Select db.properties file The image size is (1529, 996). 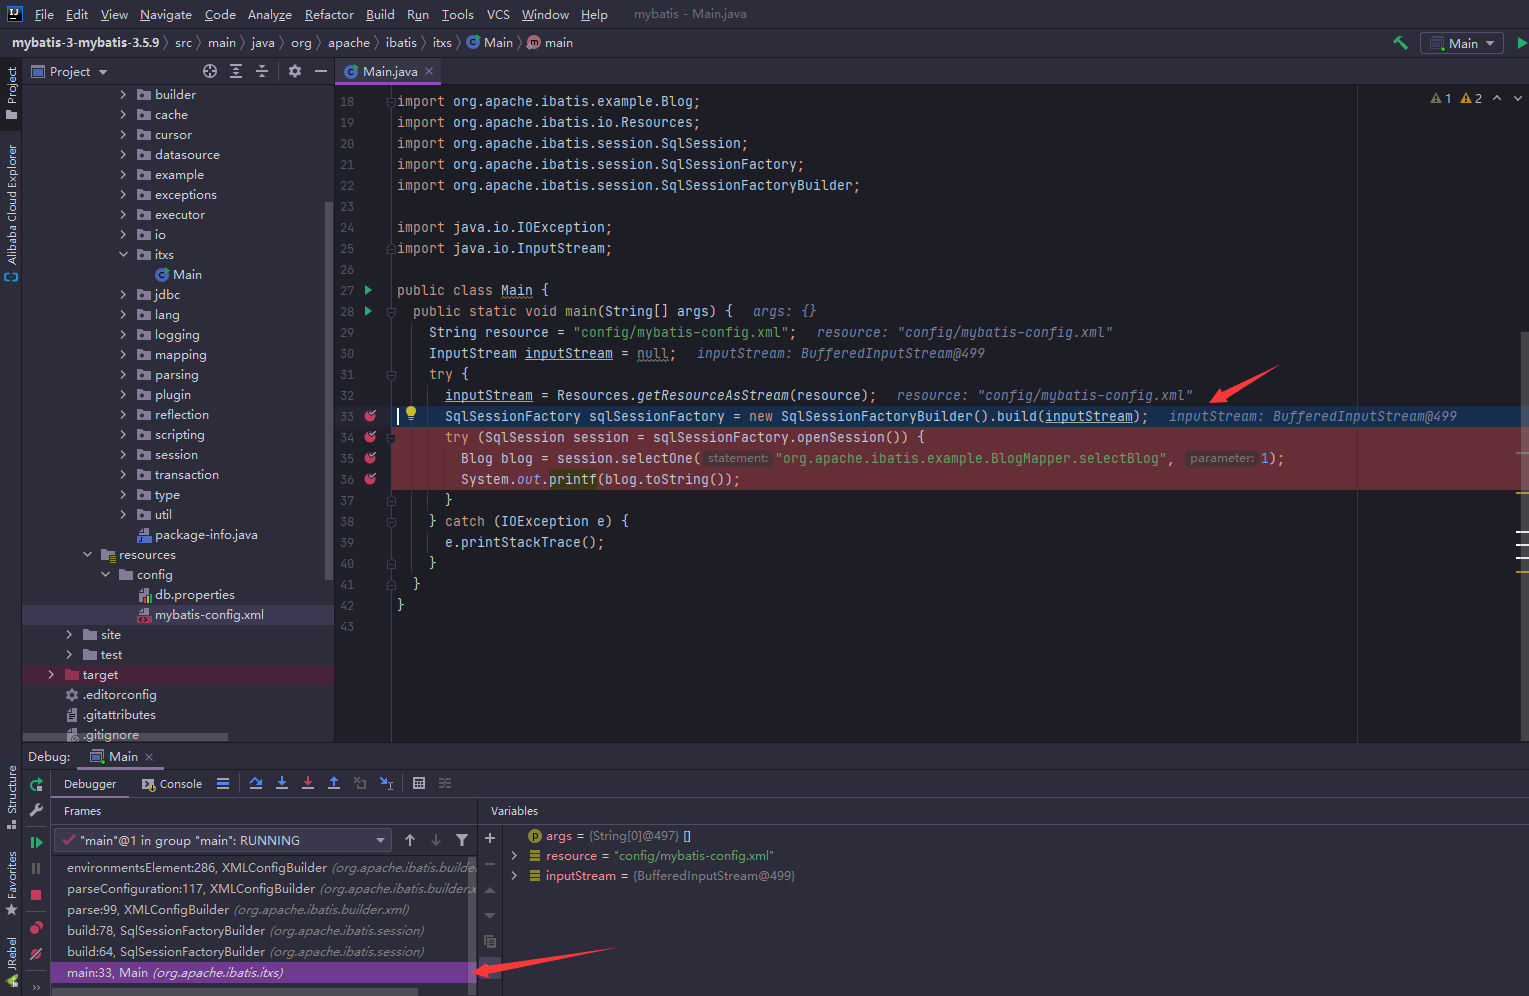pos(194,594)
